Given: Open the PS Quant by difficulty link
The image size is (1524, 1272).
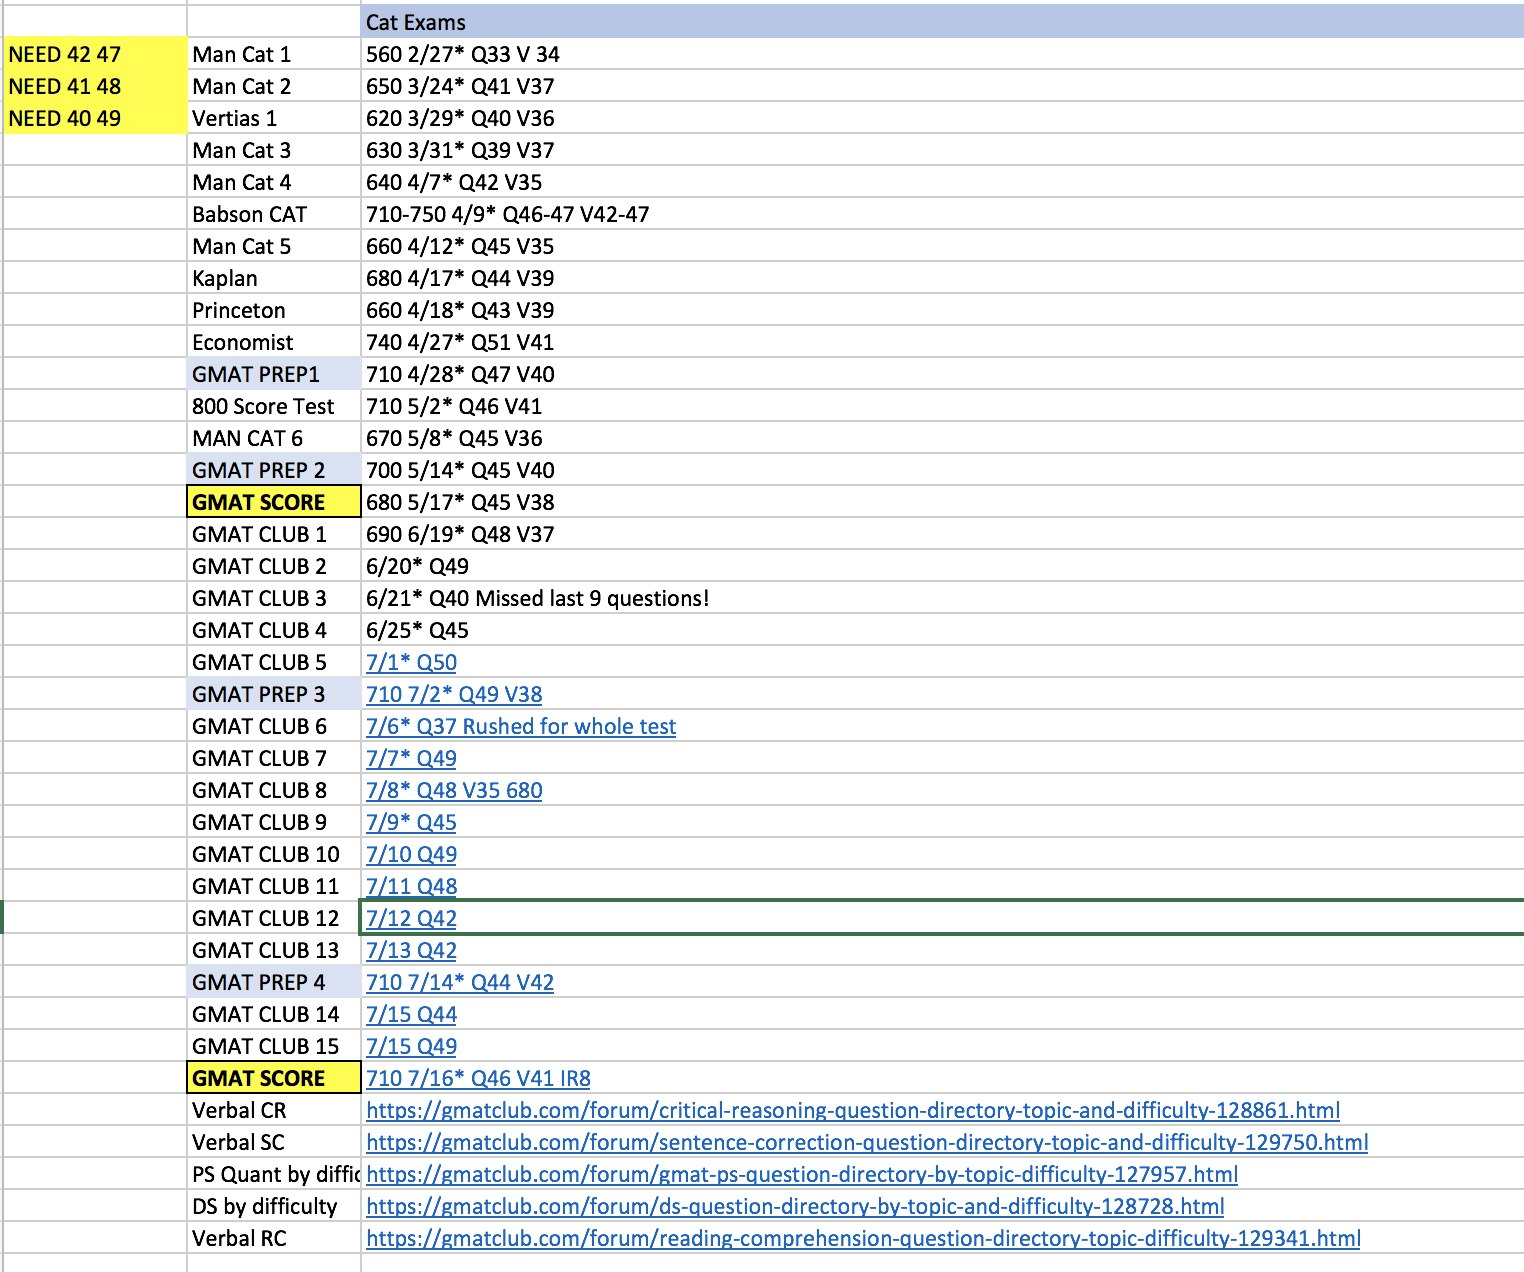Looking at the screenshot, I should [801, 1174].
